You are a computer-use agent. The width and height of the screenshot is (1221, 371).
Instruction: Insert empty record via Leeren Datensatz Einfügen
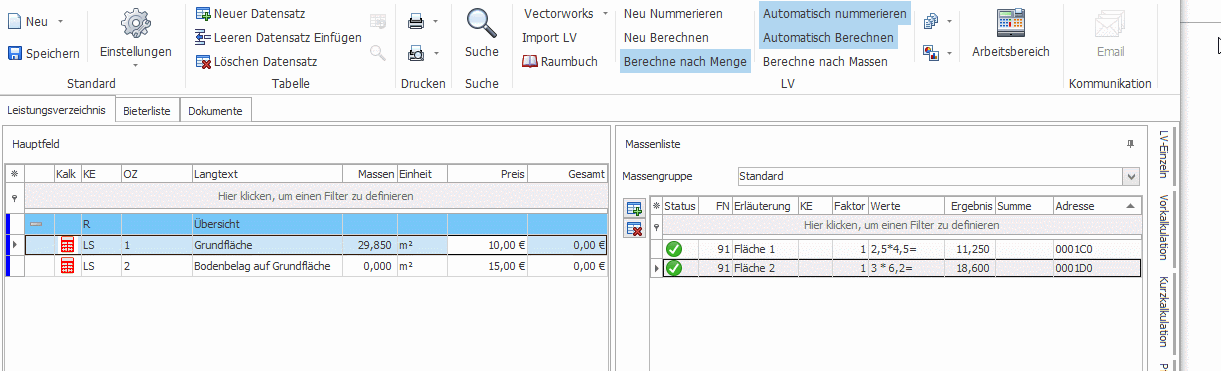click(x=278, y=37)
